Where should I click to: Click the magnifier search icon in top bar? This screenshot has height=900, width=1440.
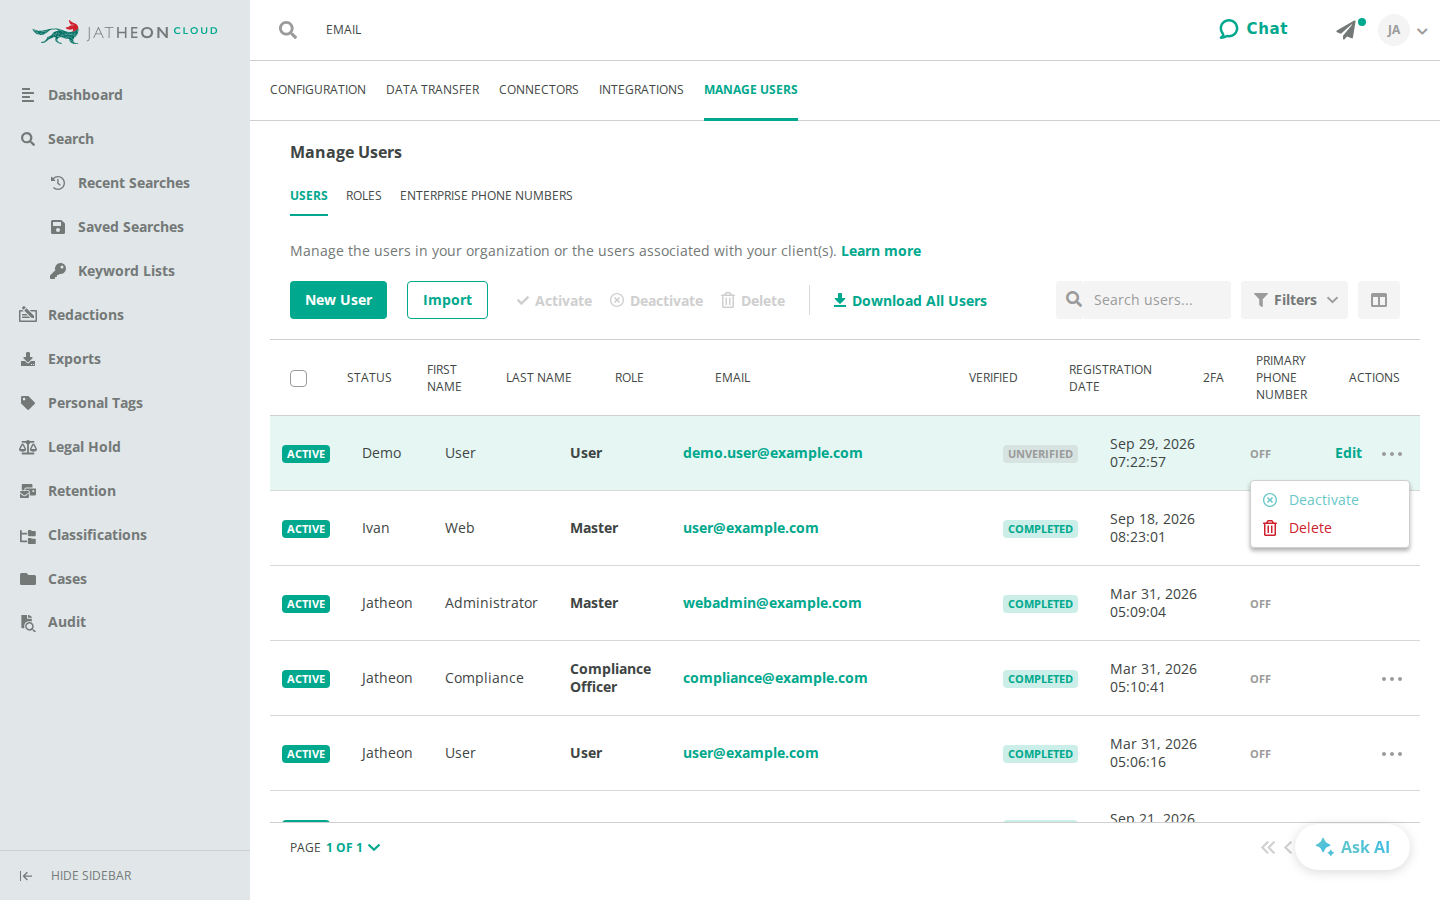pos(288,30)
